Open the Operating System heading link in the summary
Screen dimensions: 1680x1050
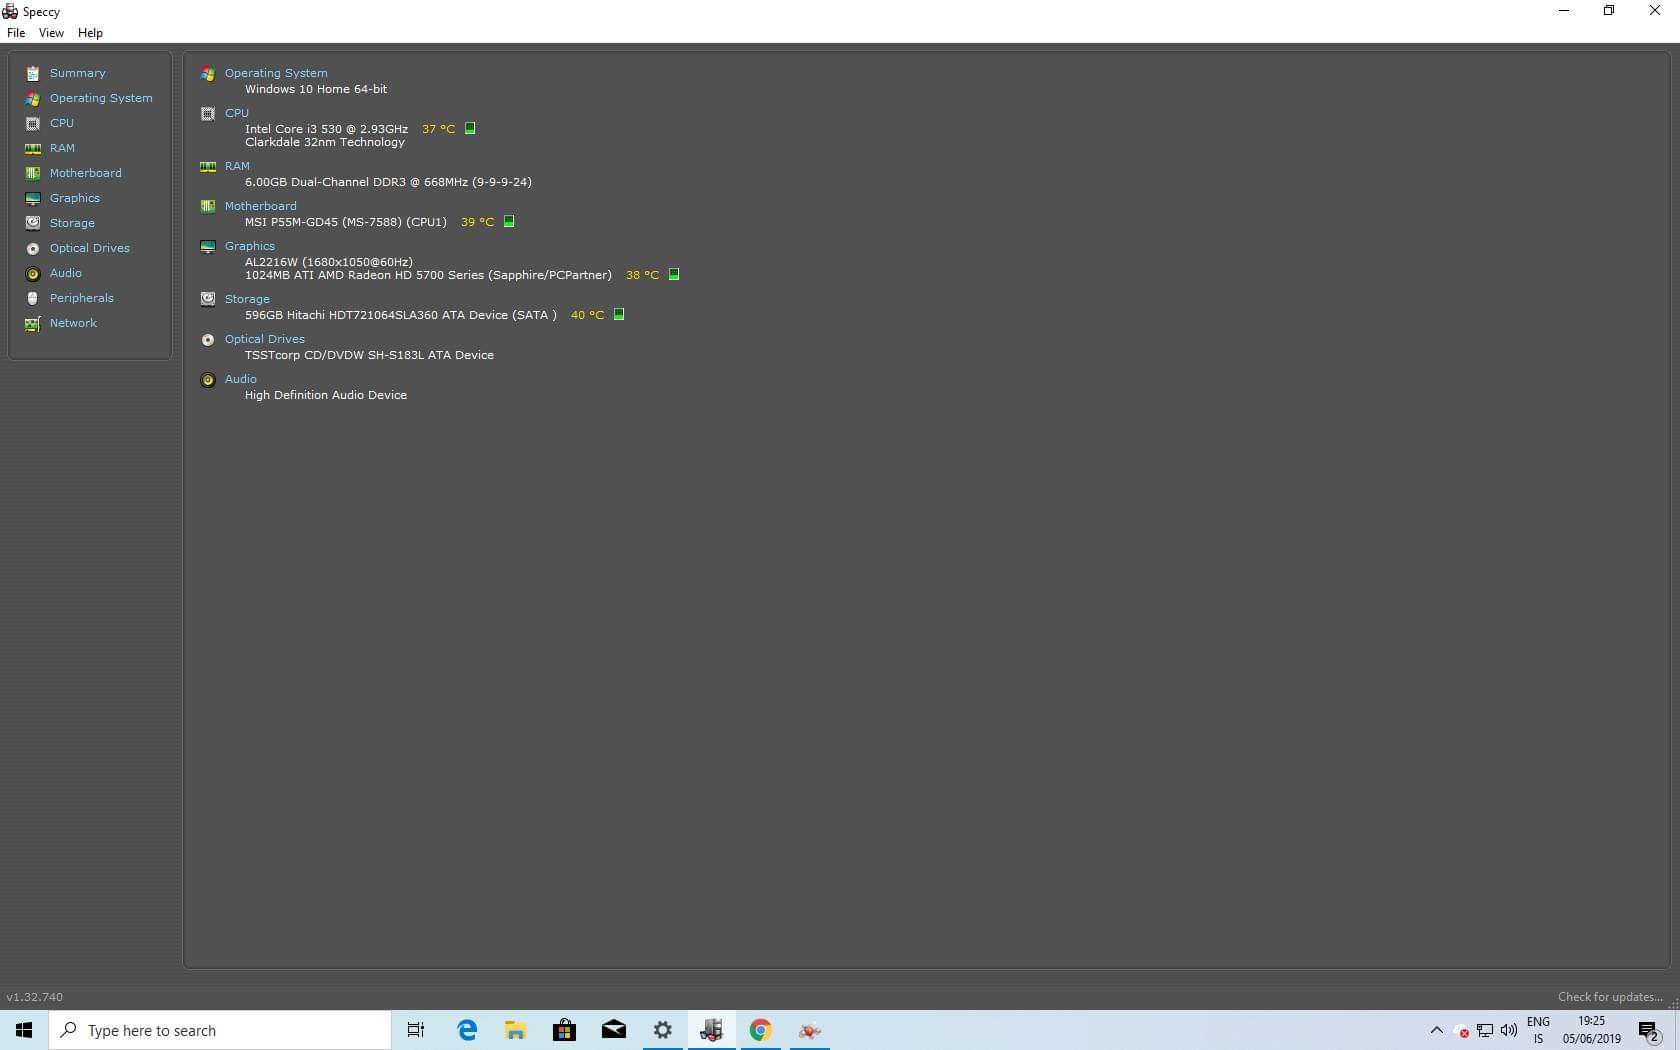pos(276,73)
